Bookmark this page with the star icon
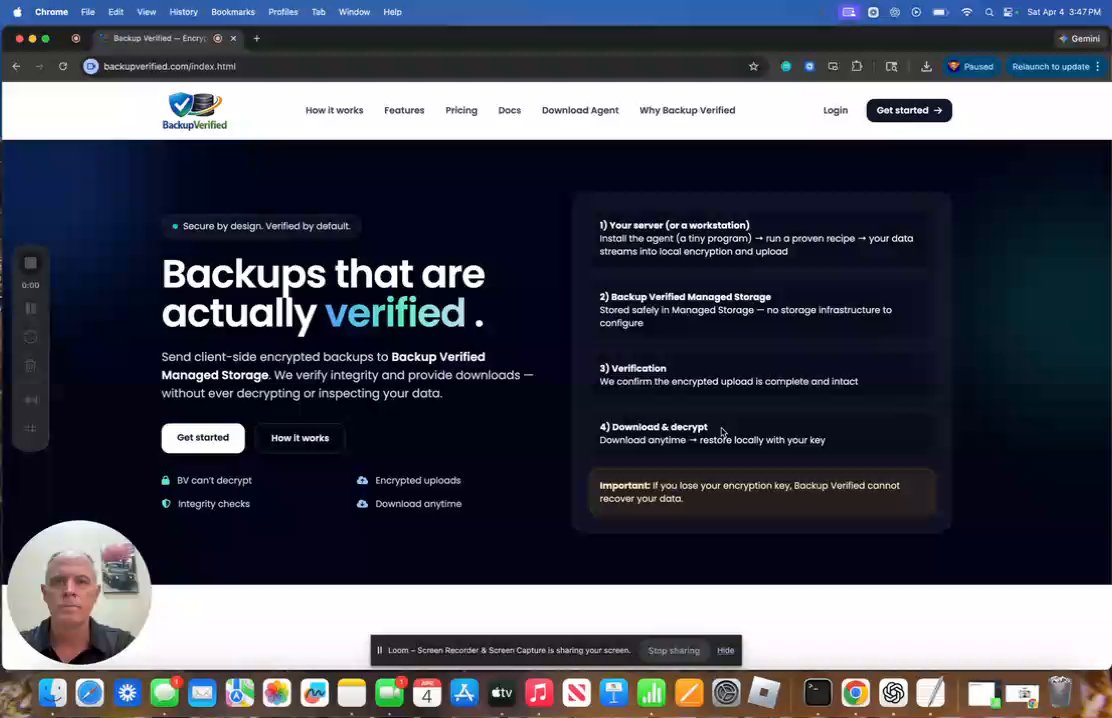This screenshot has height=718, width=1112. point(753,66)
